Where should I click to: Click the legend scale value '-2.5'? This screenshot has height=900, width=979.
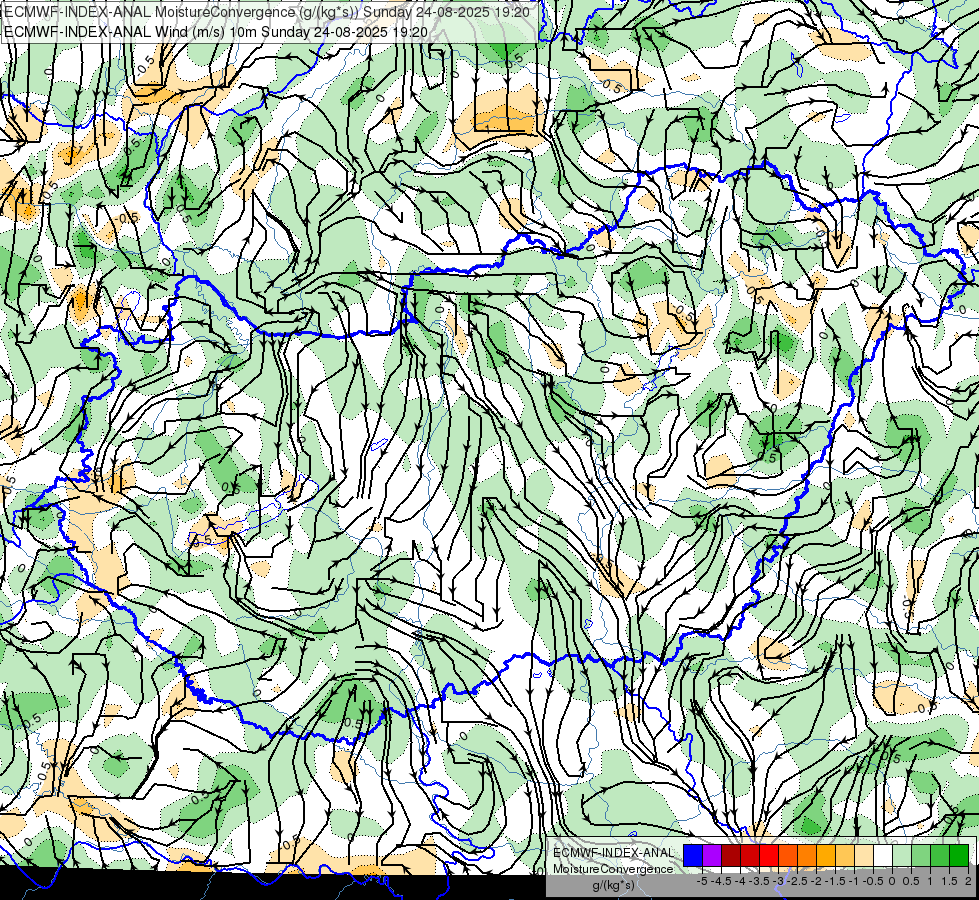pyautogui.click(x=797, y=881)
